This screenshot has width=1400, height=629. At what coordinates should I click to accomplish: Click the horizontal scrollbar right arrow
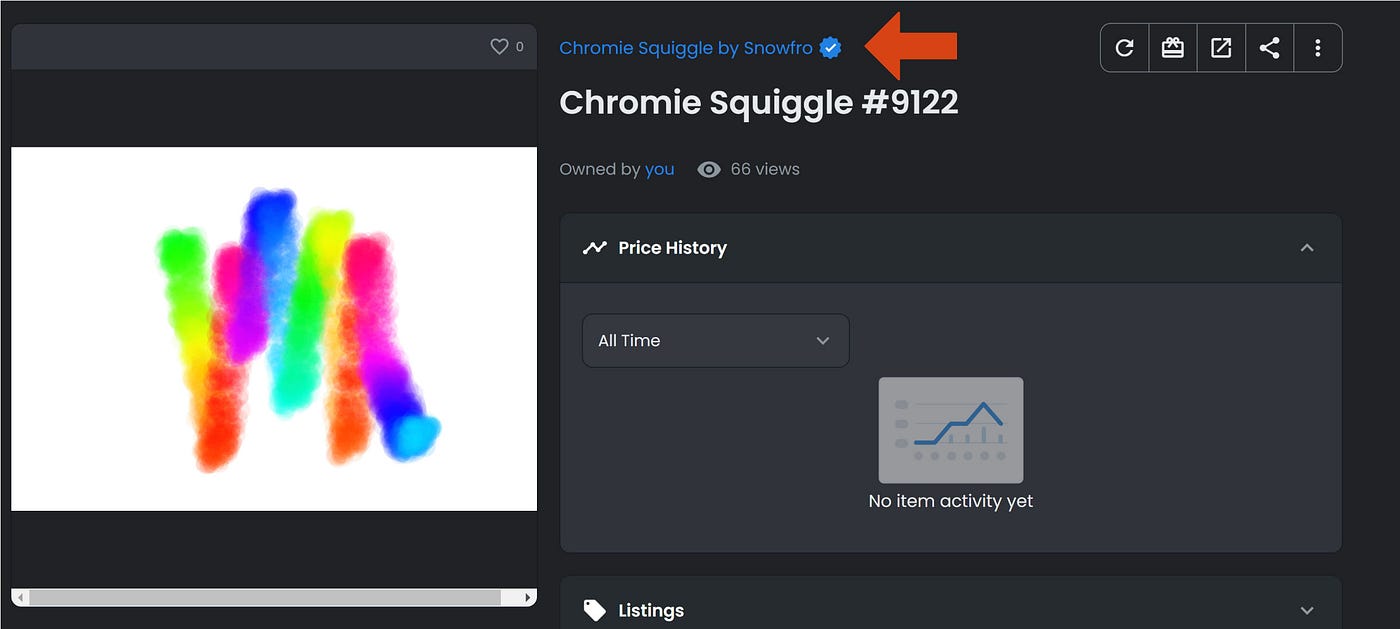[529, 597]
